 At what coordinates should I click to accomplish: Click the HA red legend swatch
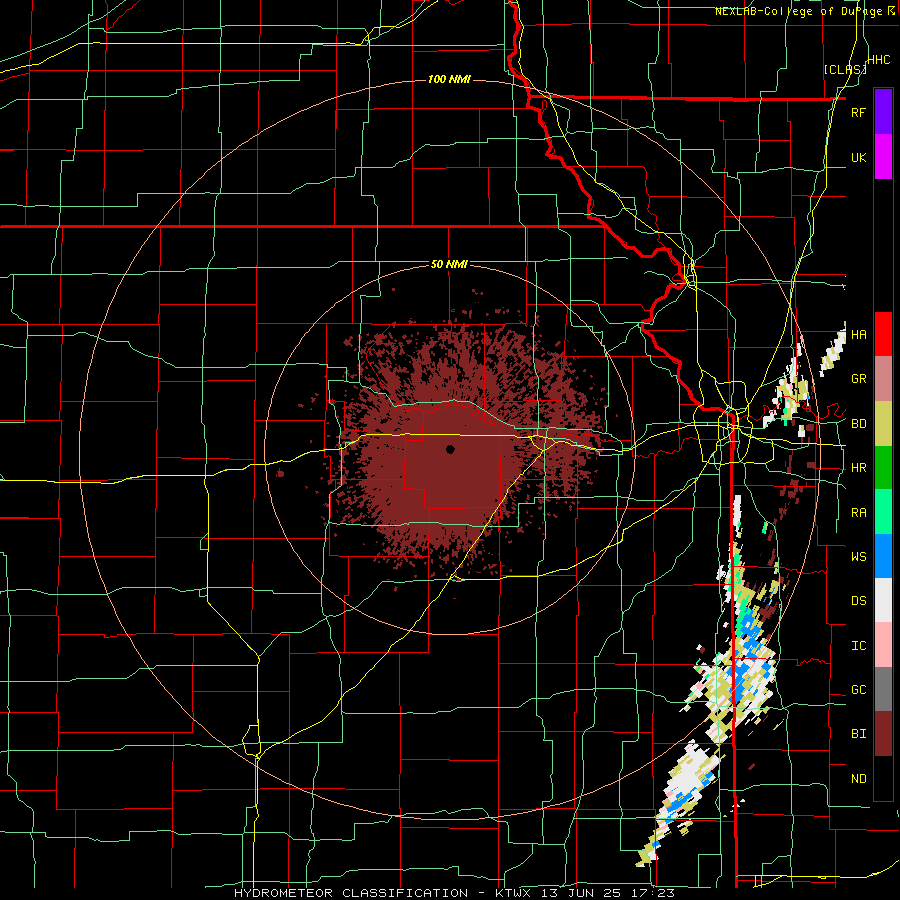point(883,334)
